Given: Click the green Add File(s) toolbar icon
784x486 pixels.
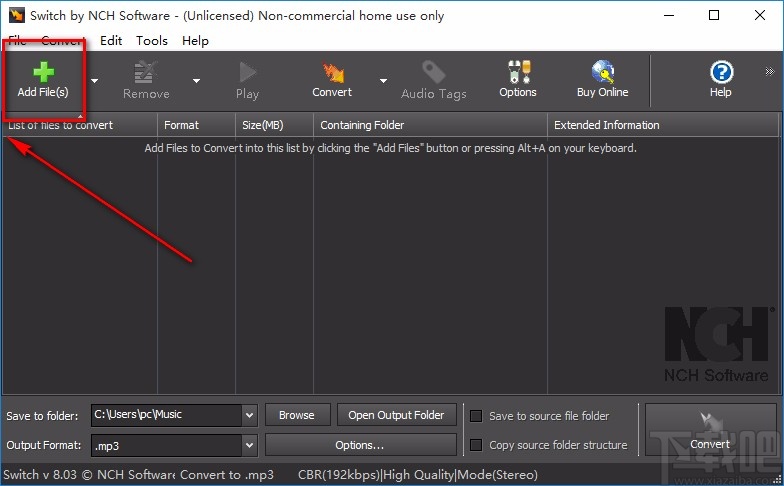Looking at the screenshot, I should click(x=44, y=72).
